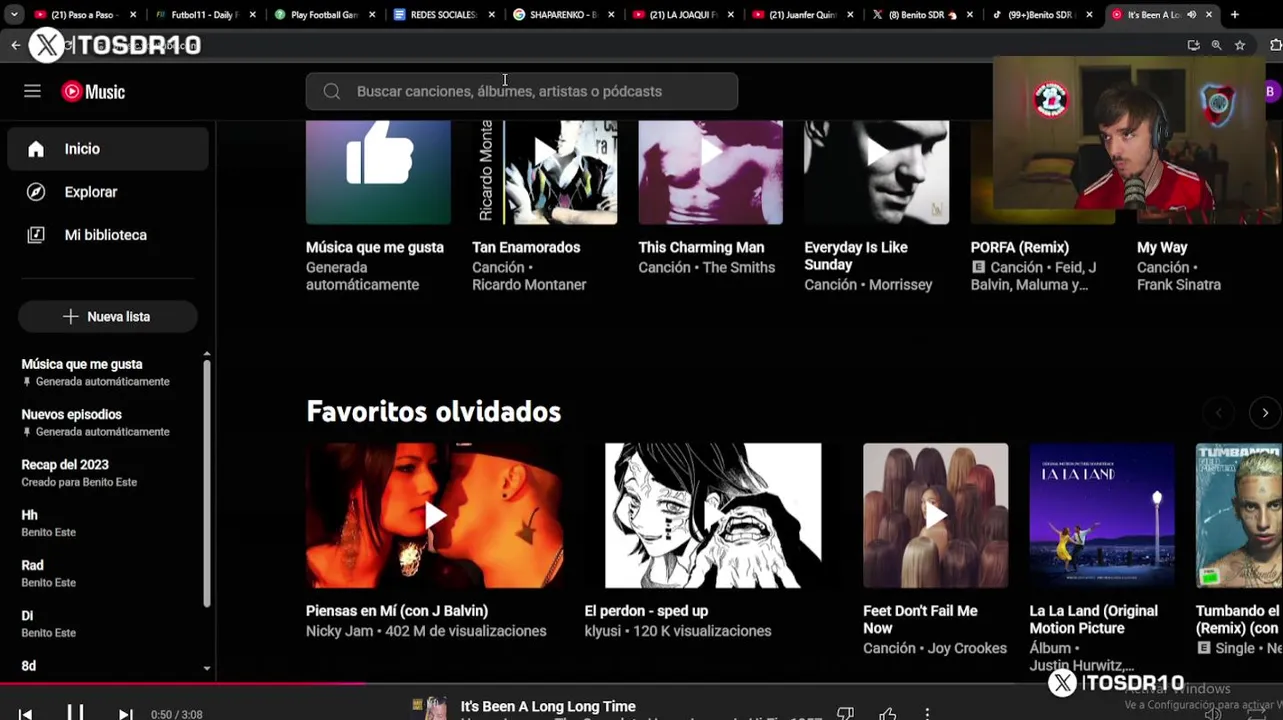Play El perdon - sped up thumbnail
The image size is (1283, 720).
click(713, 516)
